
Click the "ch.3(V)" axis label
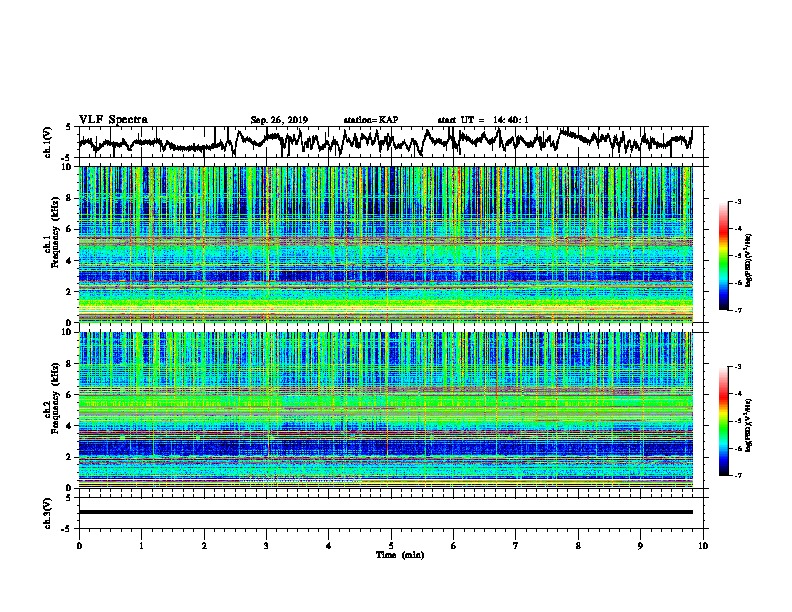pos(48,513)
